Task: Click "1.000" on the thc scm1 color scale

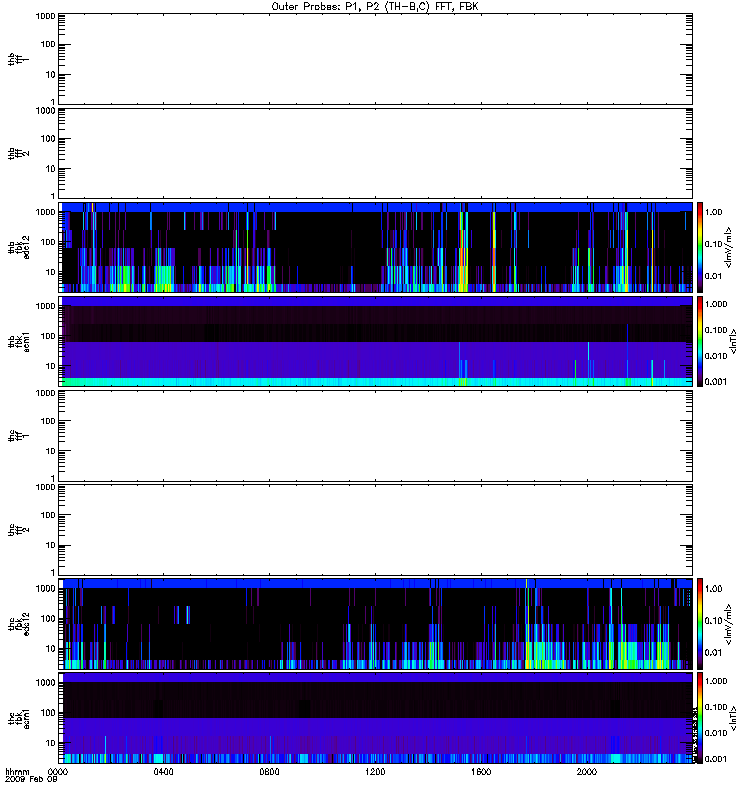Action: tap(716, 681)
